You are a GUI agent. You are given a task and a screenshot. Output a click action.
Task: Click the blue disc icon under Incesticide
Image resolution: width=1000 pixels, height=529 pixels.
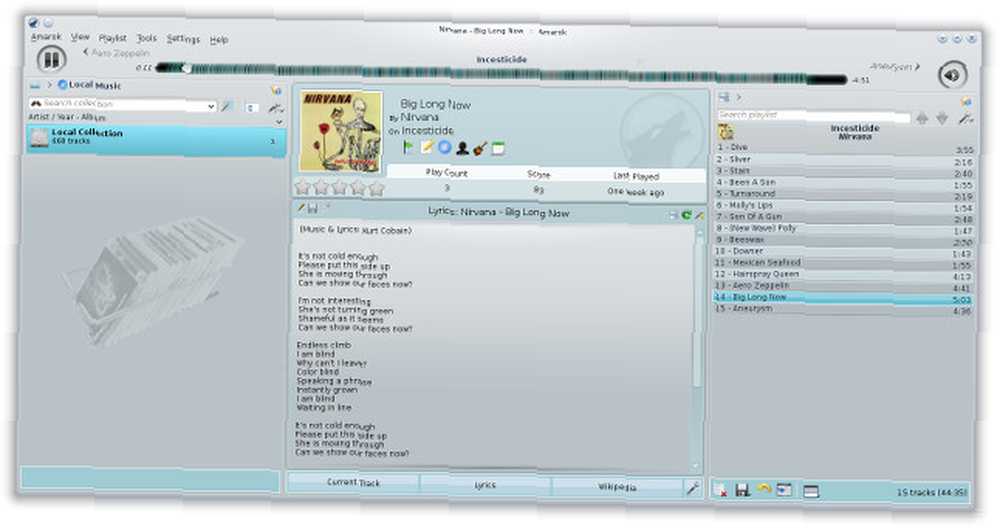point(445,148)
